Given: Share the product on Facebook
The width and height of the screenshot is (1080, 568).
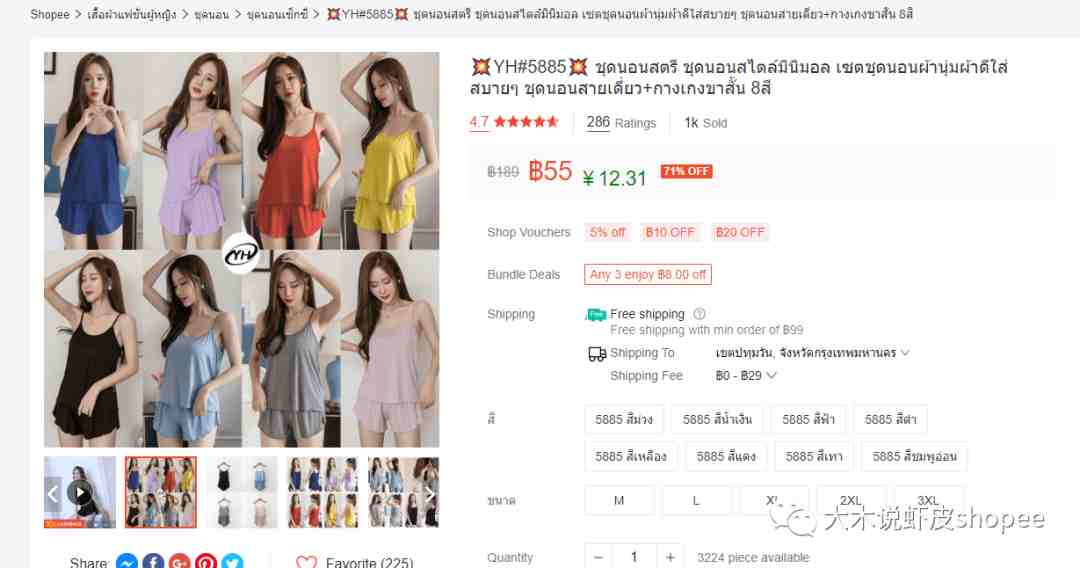Looking at the screenshot, I should pyautogui.click(x=153, y=562).
